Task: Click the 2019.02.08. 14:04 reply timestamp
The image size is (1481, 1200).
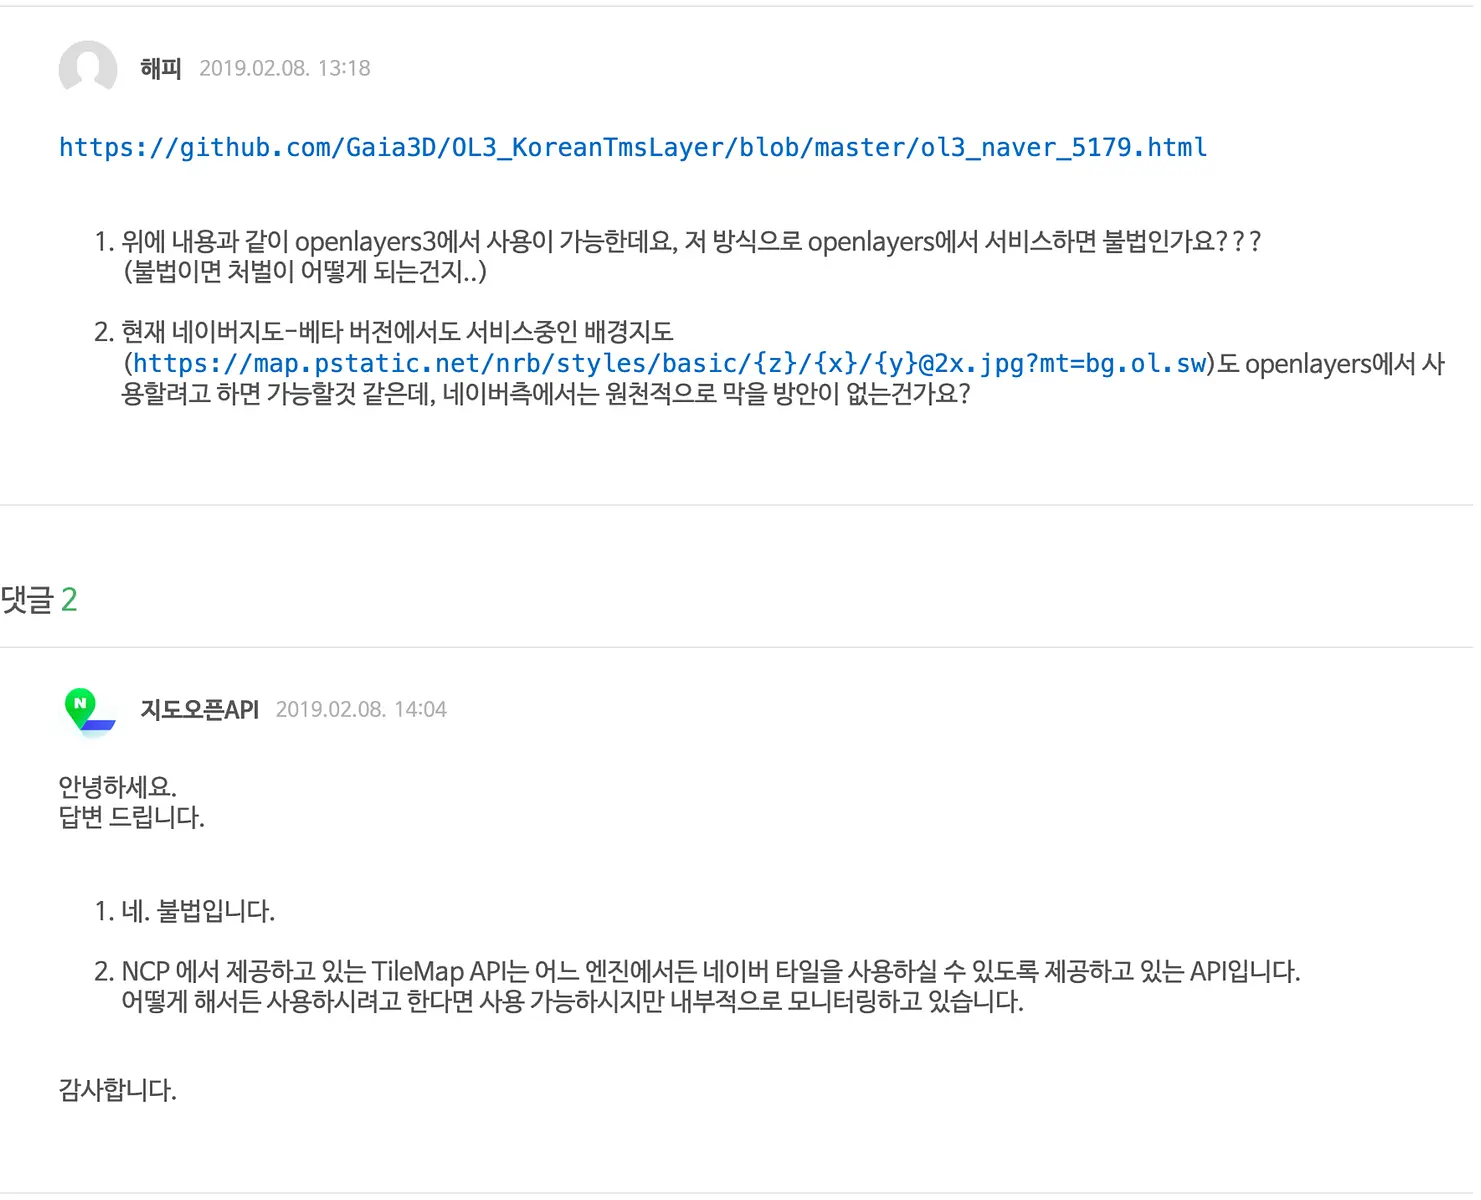Action: (x=361, y=710)
